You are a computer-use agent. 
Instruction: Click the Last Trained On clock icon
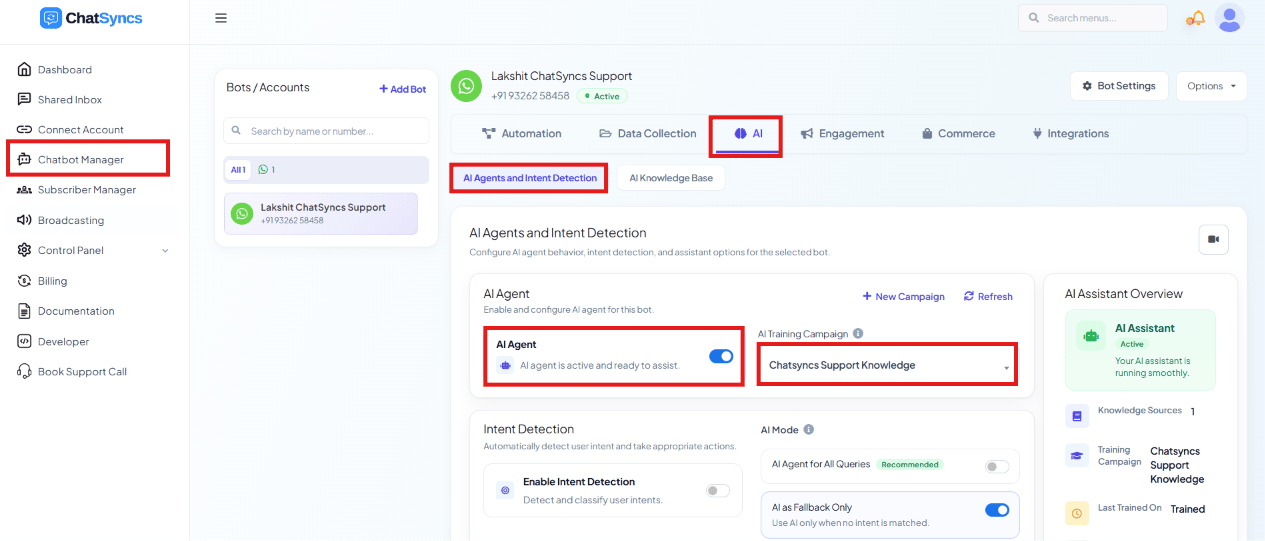[1076, 513]
